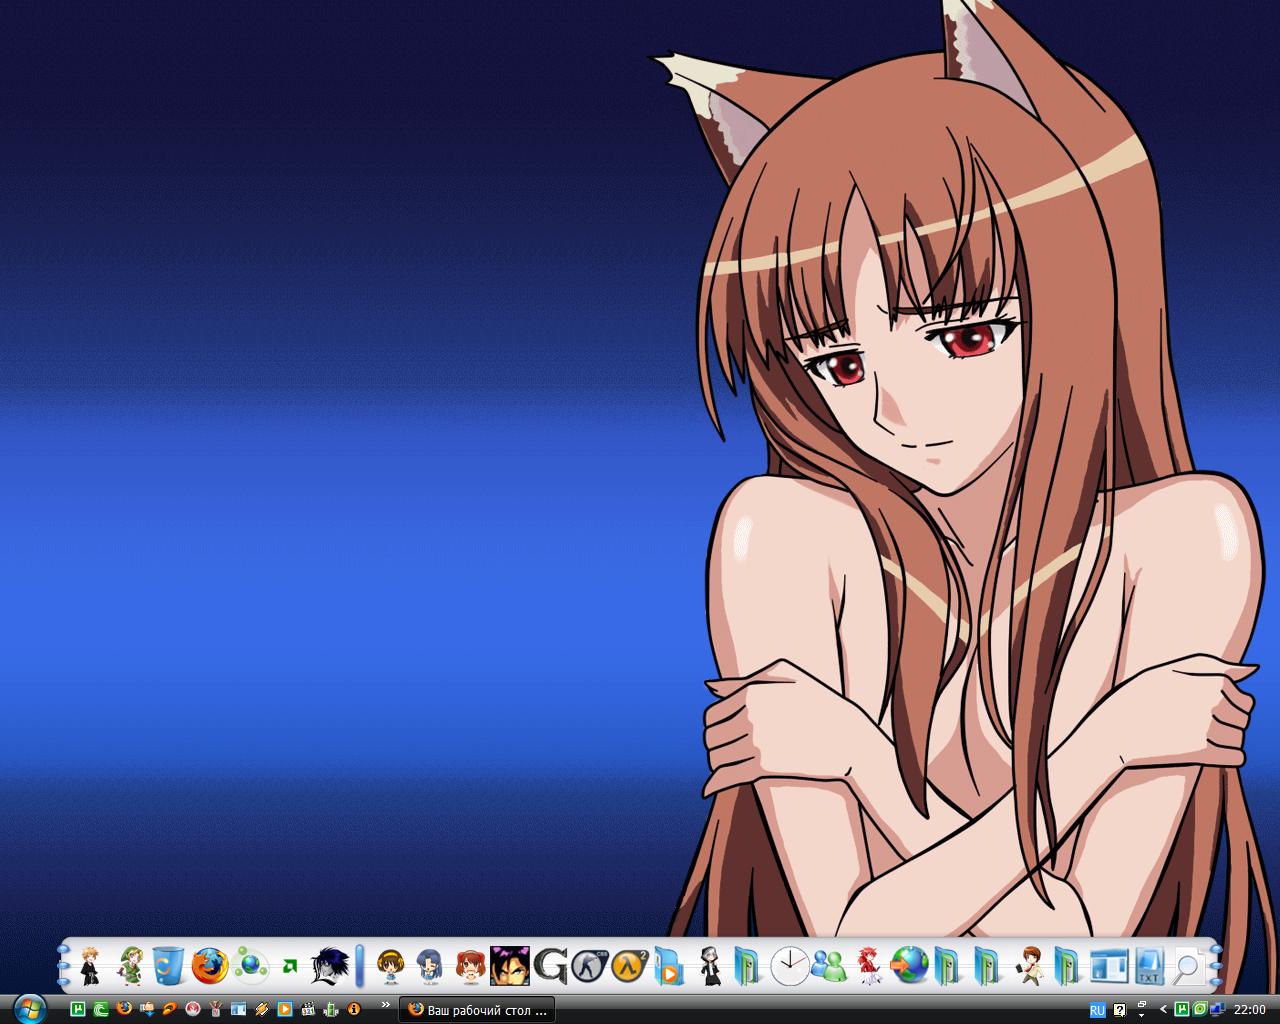The image size is (1280, 1024).
Task: Open the blue window layout dock icon
Action: pyautogui.click(x=1108, y=966)
